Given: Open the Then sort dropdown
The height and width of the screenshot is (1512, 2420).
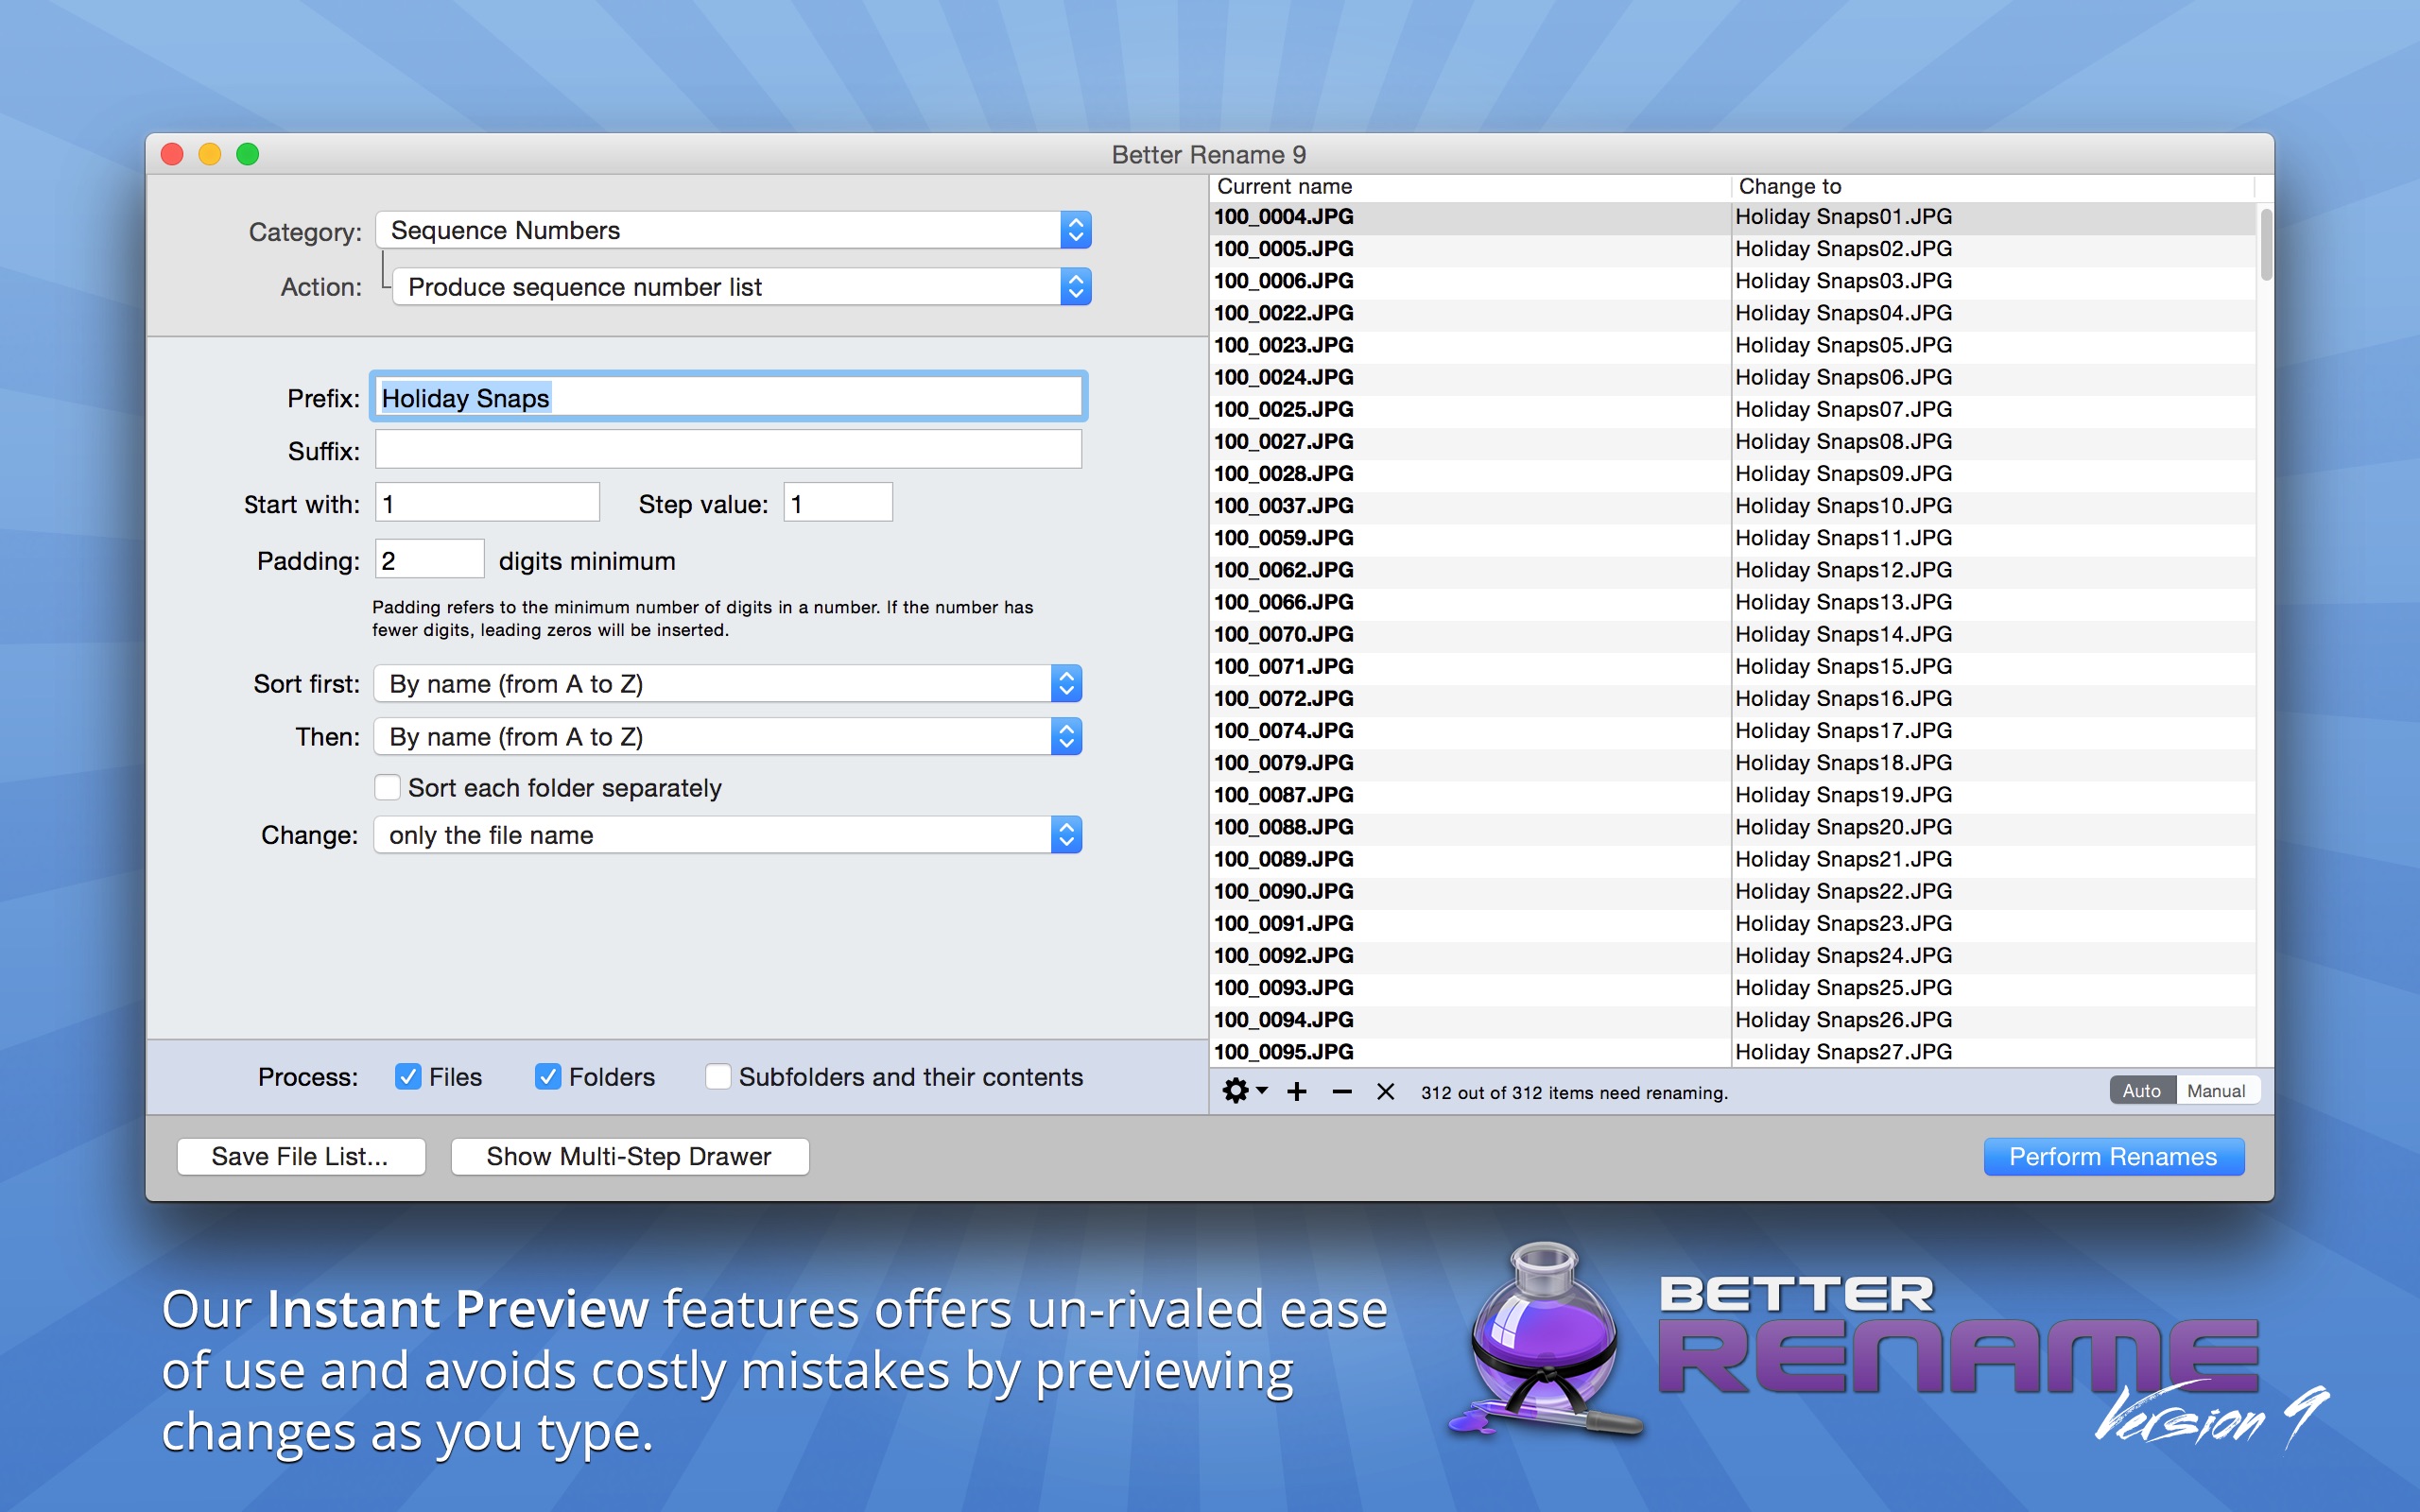Looking at the screenshot, I should click(x=728, y=737).
